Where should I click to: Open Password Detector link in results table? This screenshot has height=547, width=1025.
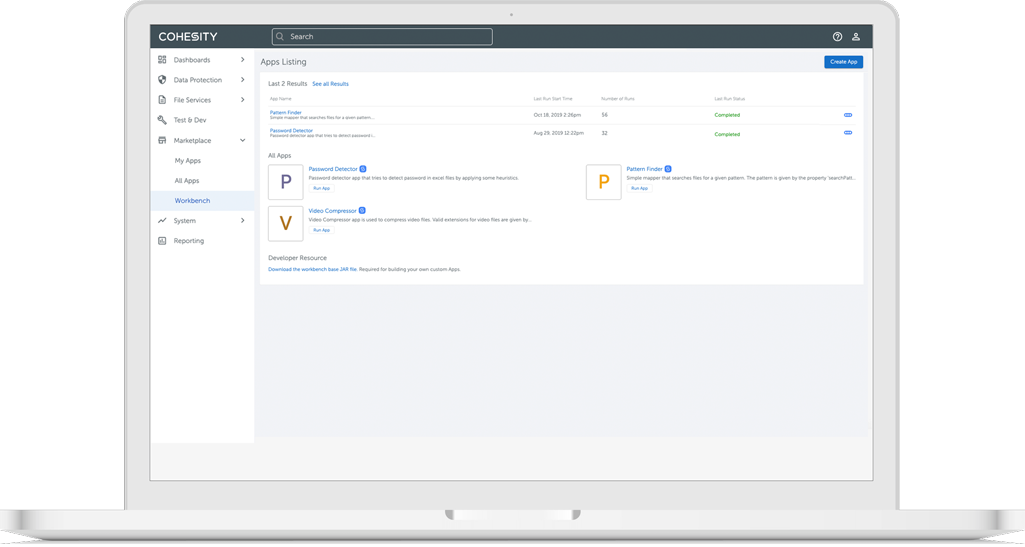[292, 131]
